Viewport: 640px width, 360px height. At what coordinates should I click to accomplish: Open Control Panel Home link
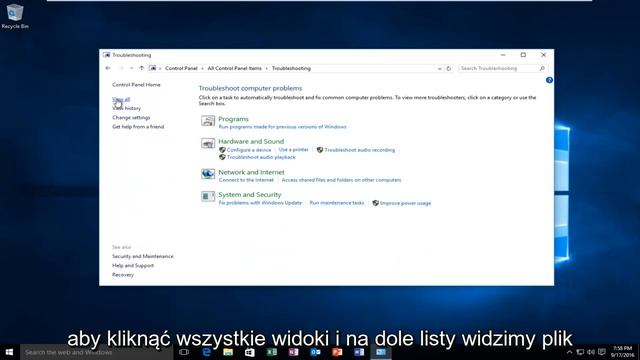pos(136,85)
